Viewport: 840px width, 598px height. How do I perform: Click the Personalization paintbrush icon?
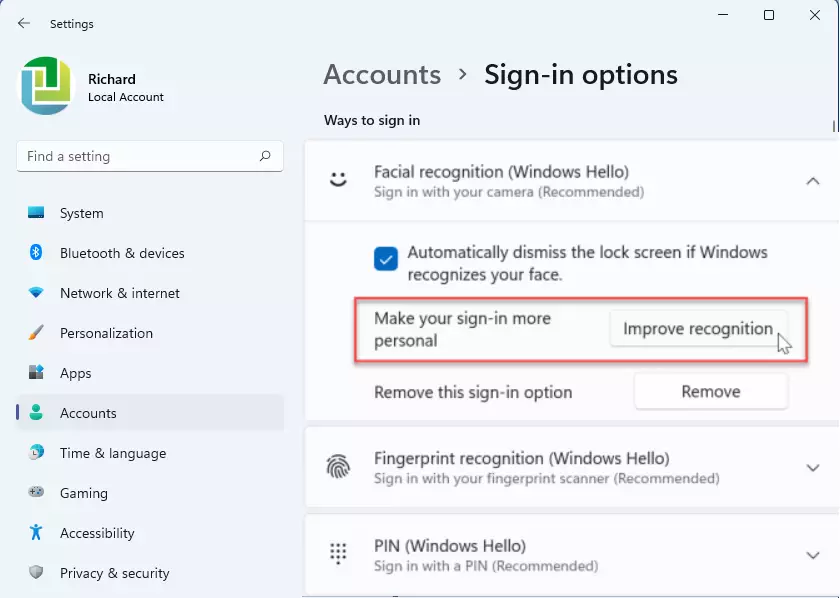click(36, 333)
